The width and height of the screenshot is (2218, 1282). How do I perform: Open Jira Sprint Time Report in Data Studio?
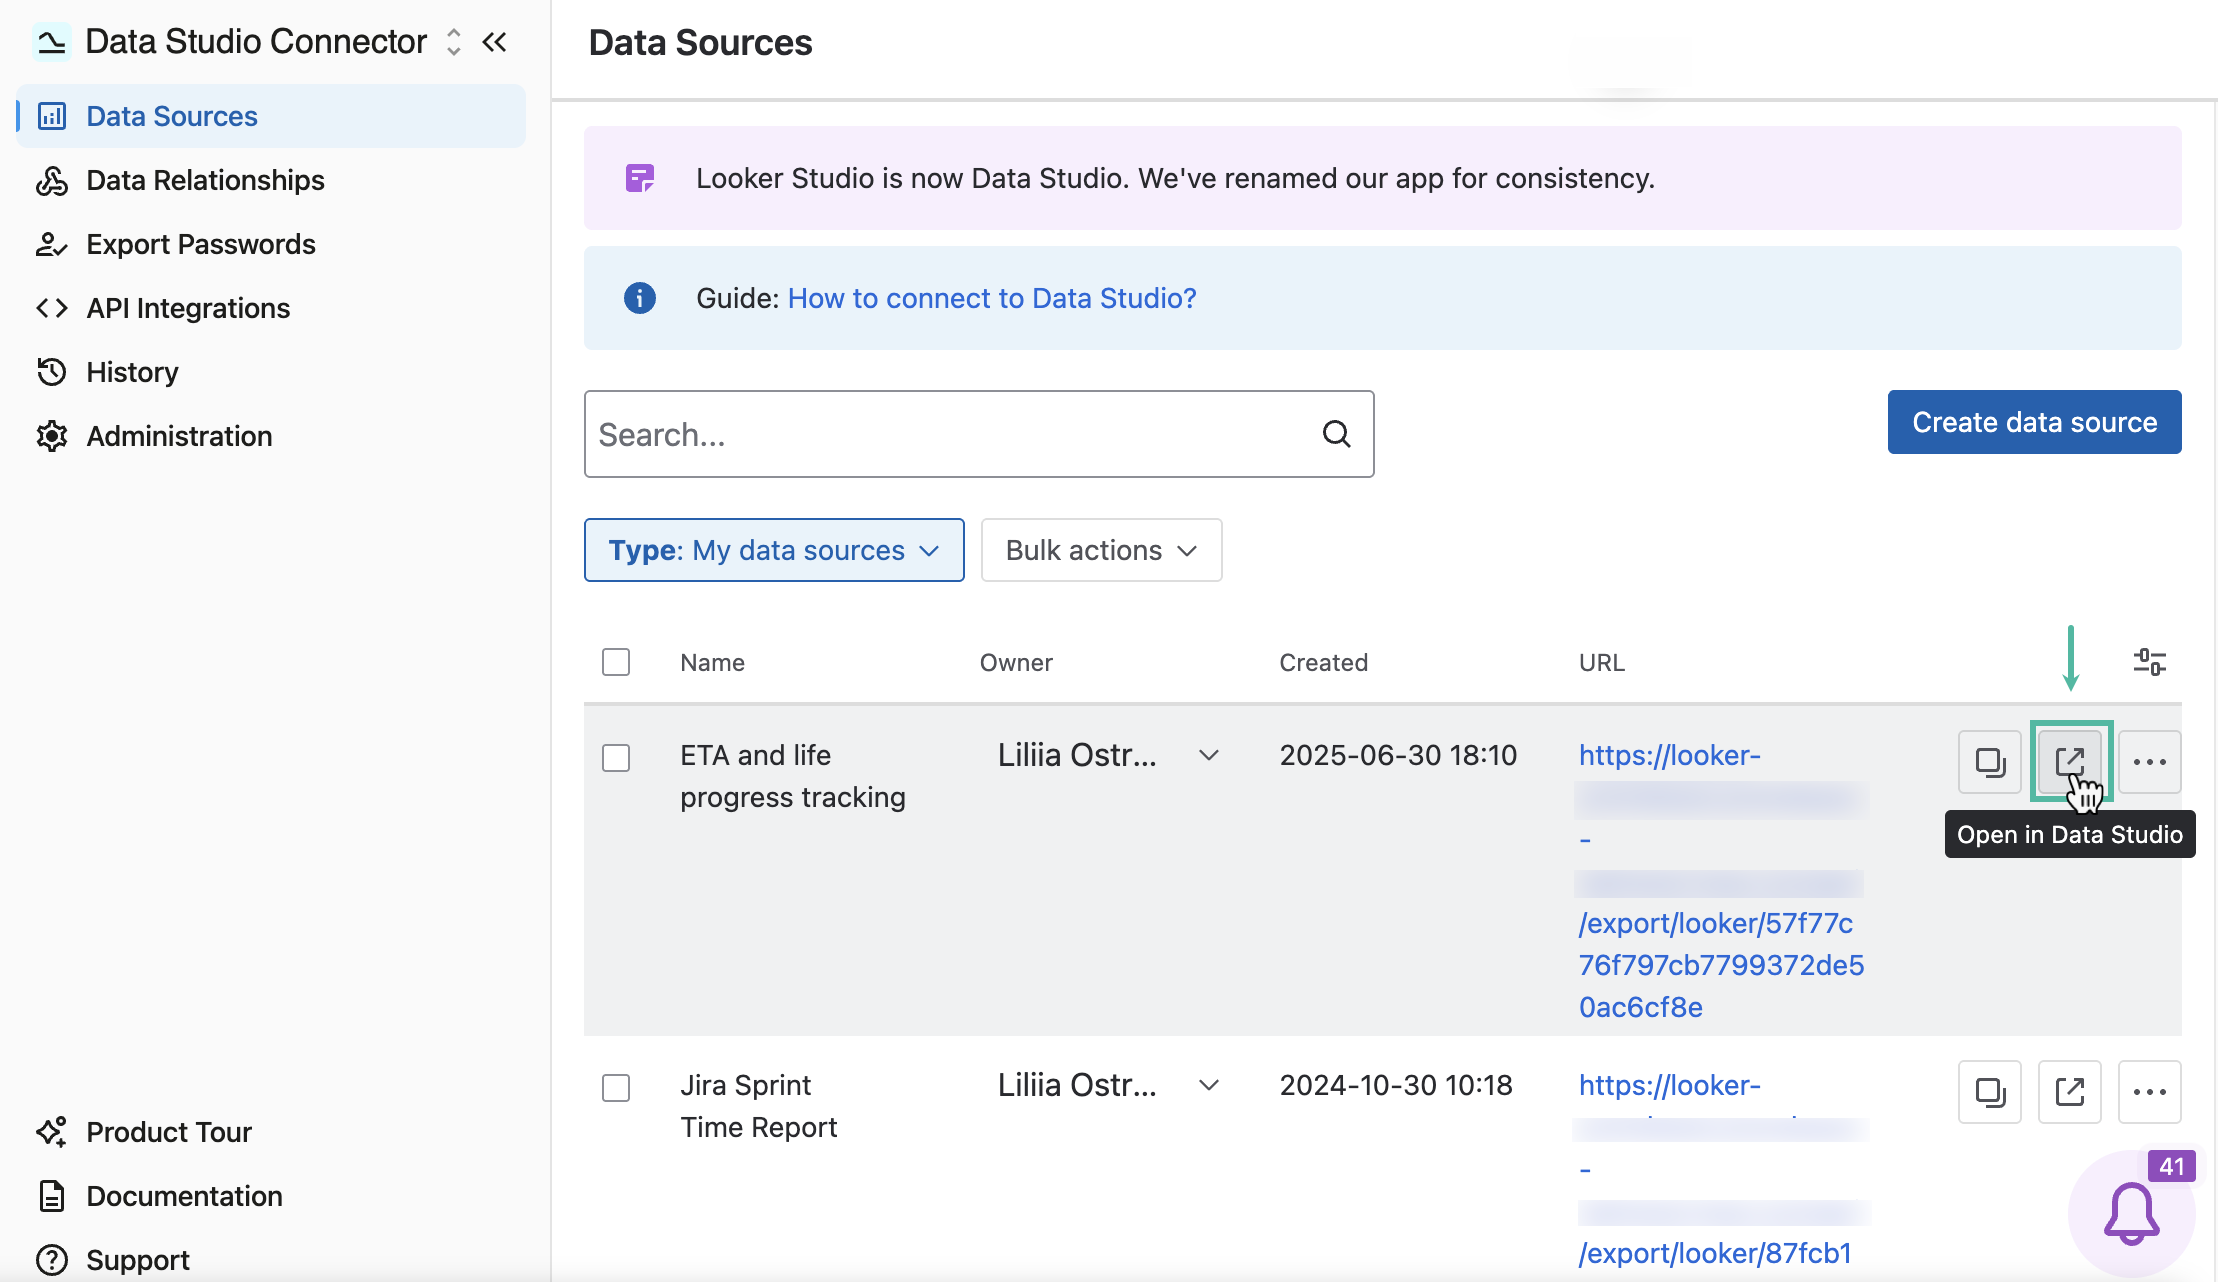pos(2070,1092)
